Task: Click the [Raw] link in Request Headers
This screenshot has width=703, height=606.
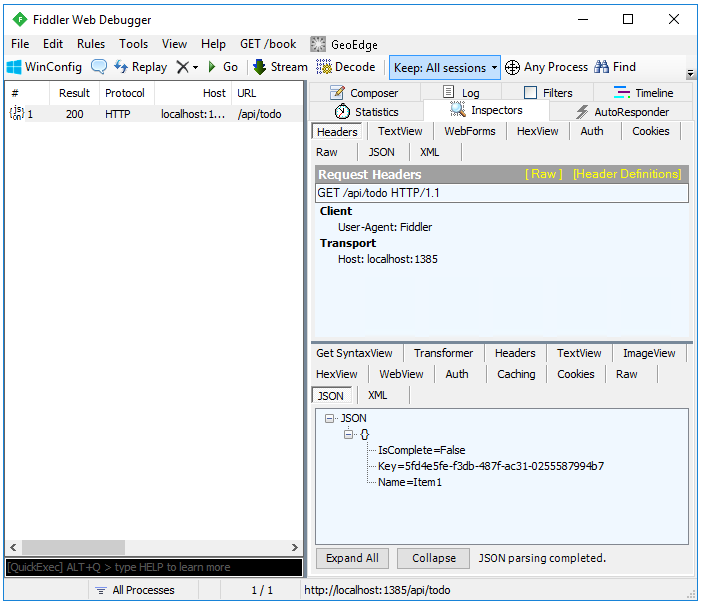Action: pos(543,174)
